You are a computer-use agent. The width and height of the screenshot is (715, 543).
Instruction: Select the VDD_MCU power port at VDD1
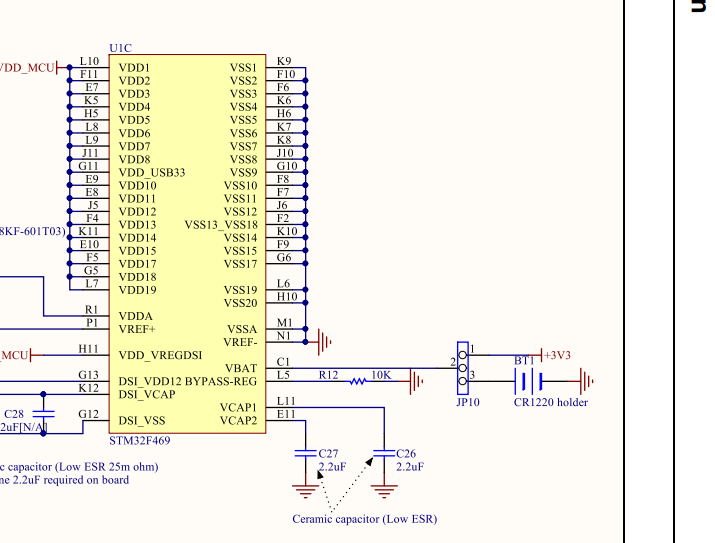pos(28,68)
